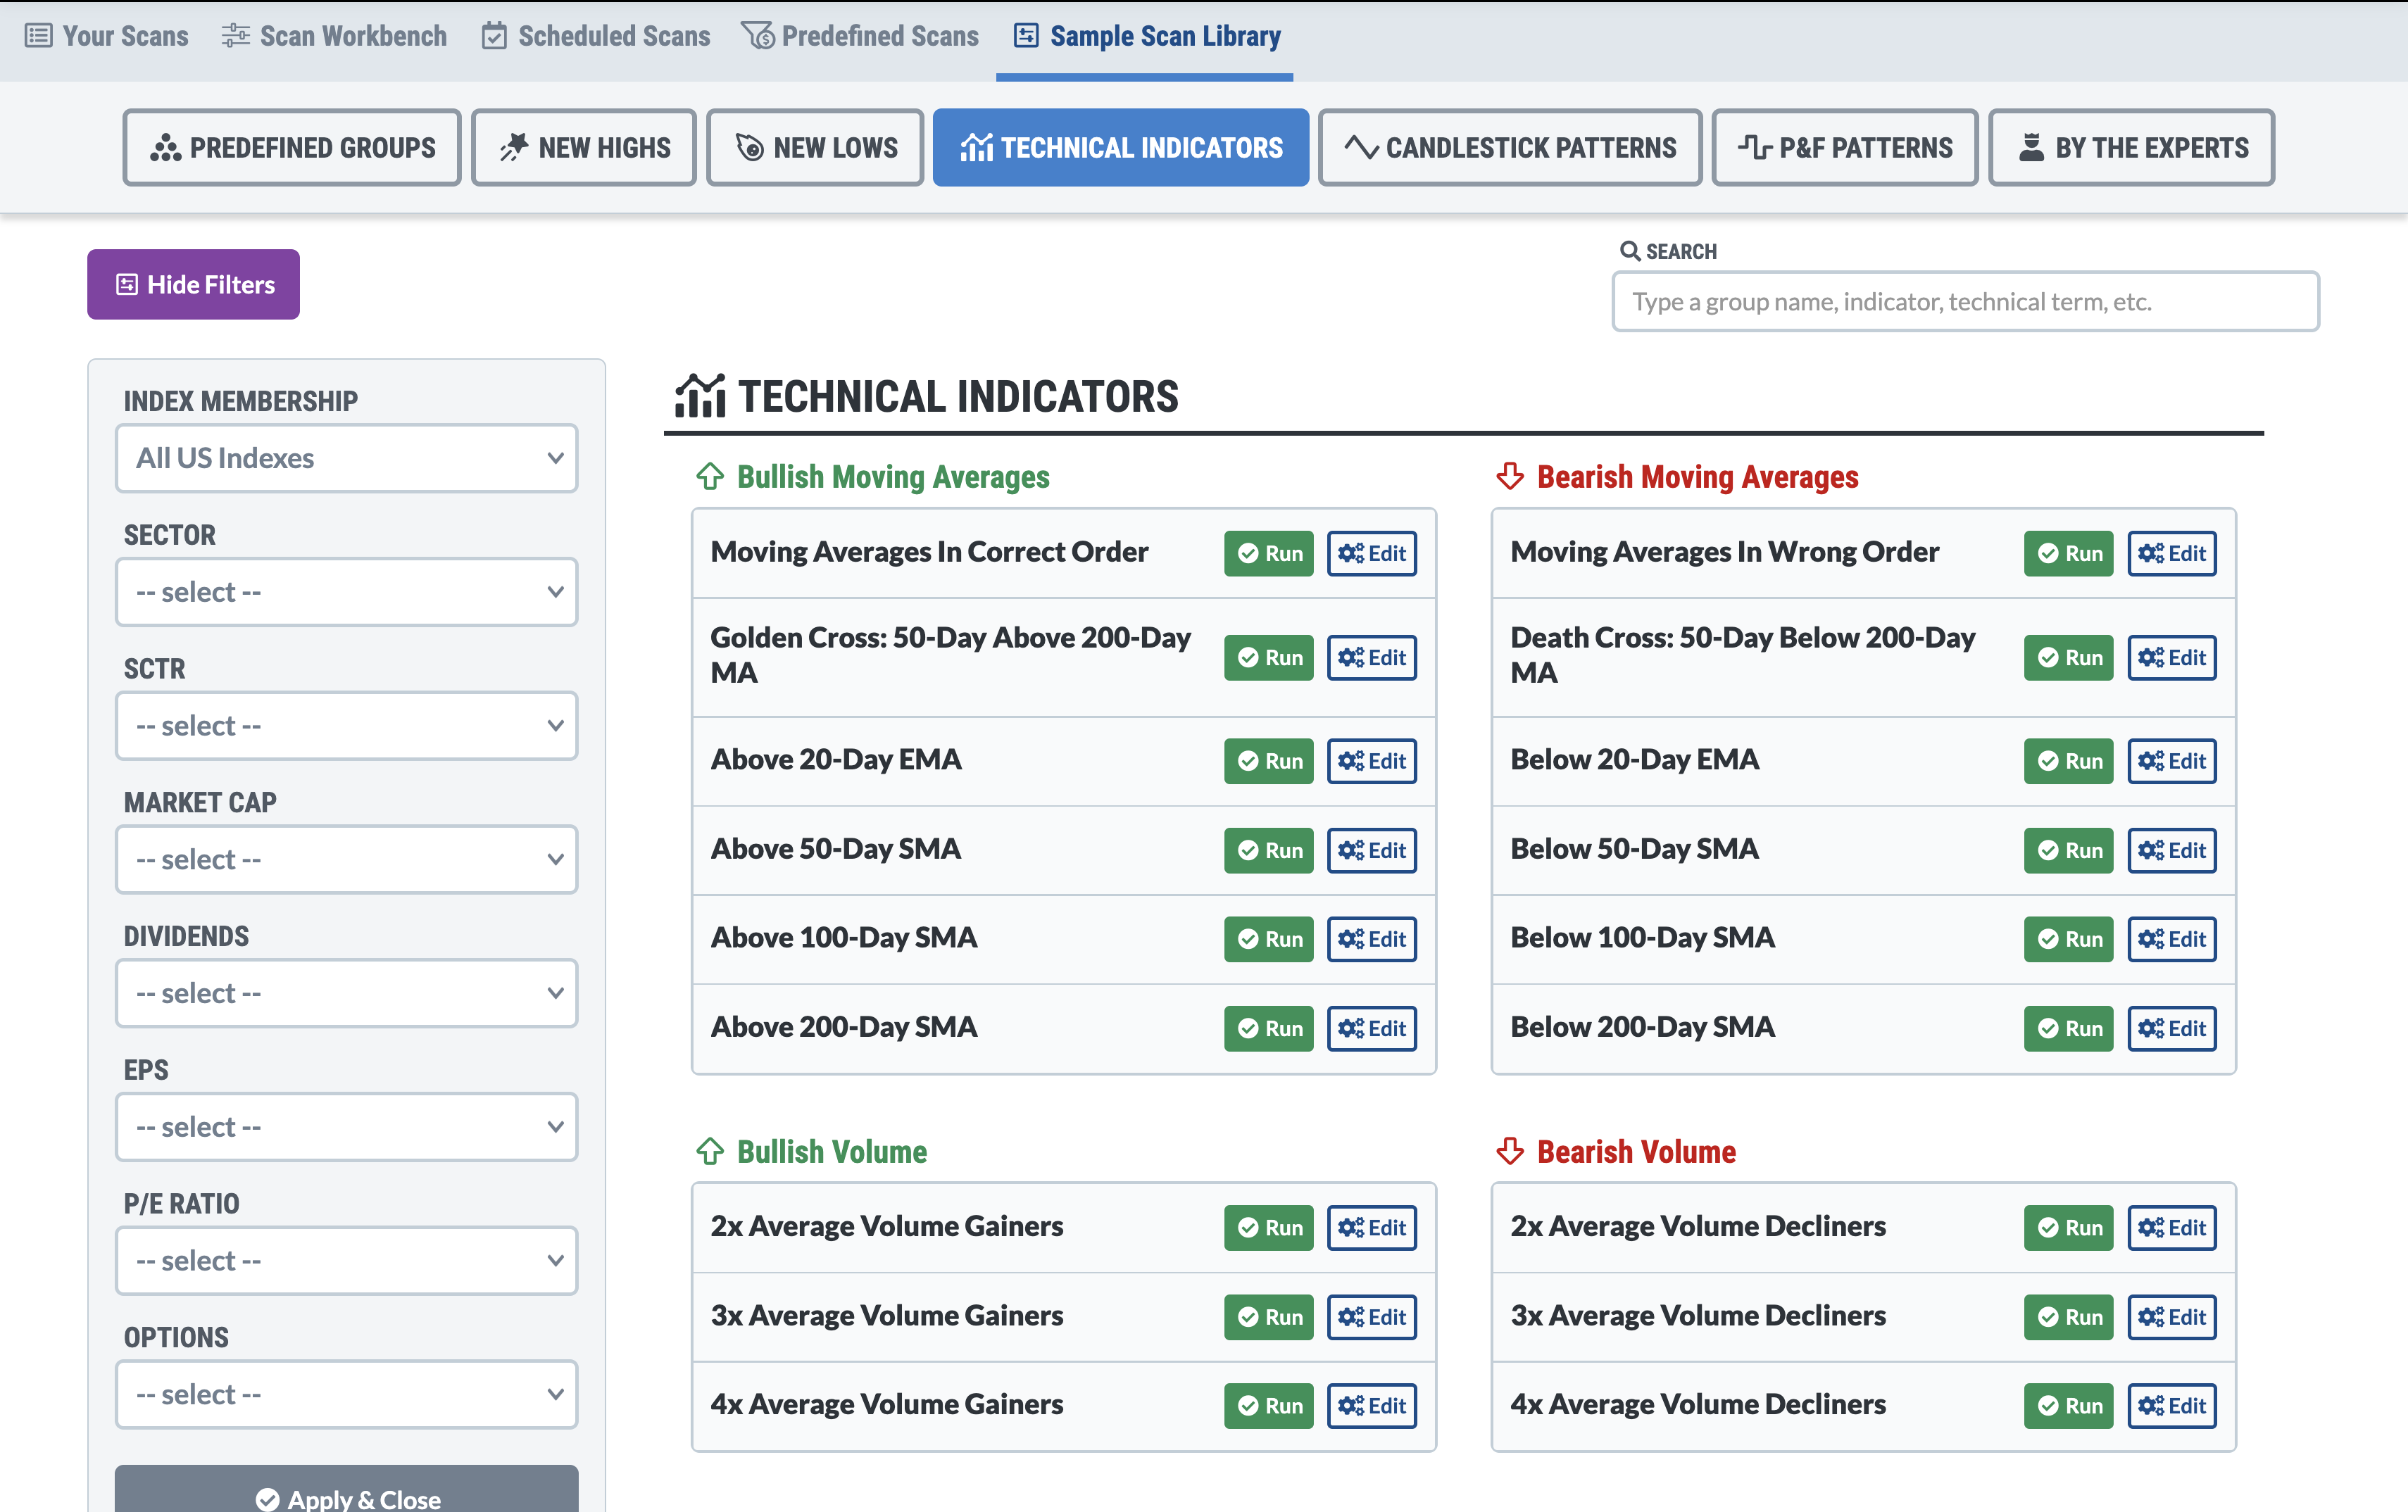Image resolution: width=2408 pixels, height=1512 pixels.
Task: Expand the Market Cap dropdown
Action: tap(346, 859)
